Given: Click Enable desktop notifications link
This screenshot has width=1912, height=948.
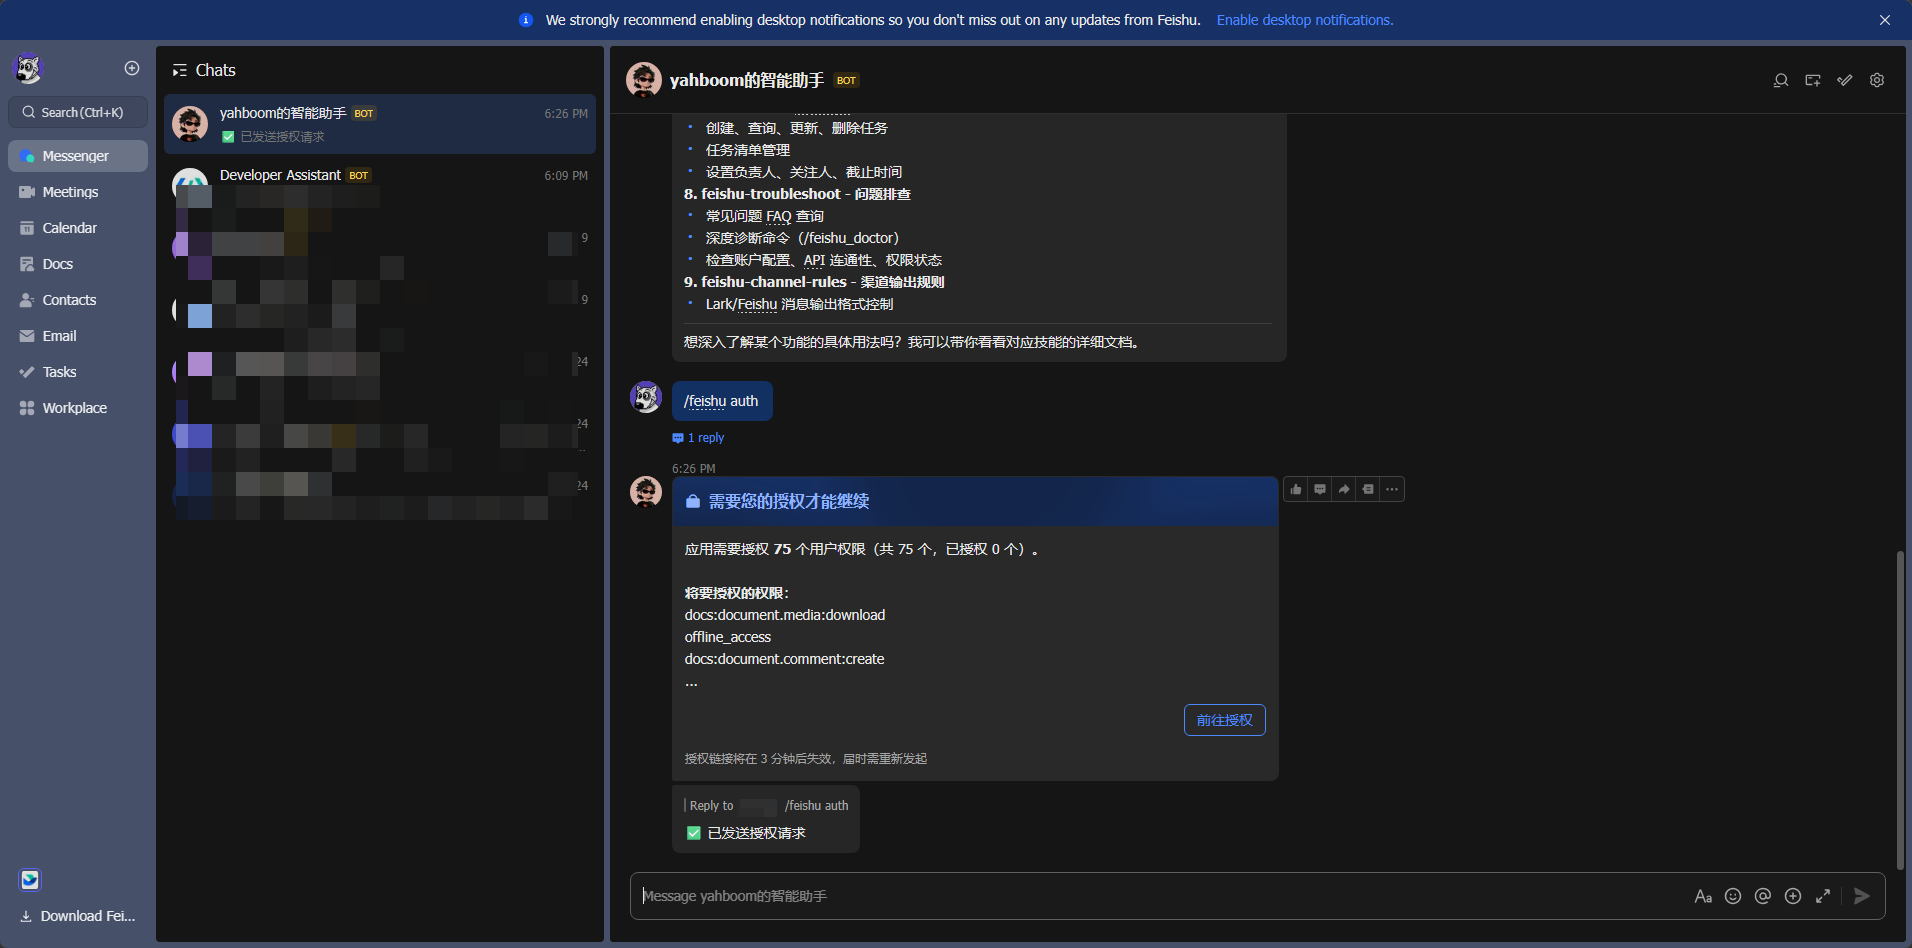Looking at the screenshot, I should click(1305, 20).
